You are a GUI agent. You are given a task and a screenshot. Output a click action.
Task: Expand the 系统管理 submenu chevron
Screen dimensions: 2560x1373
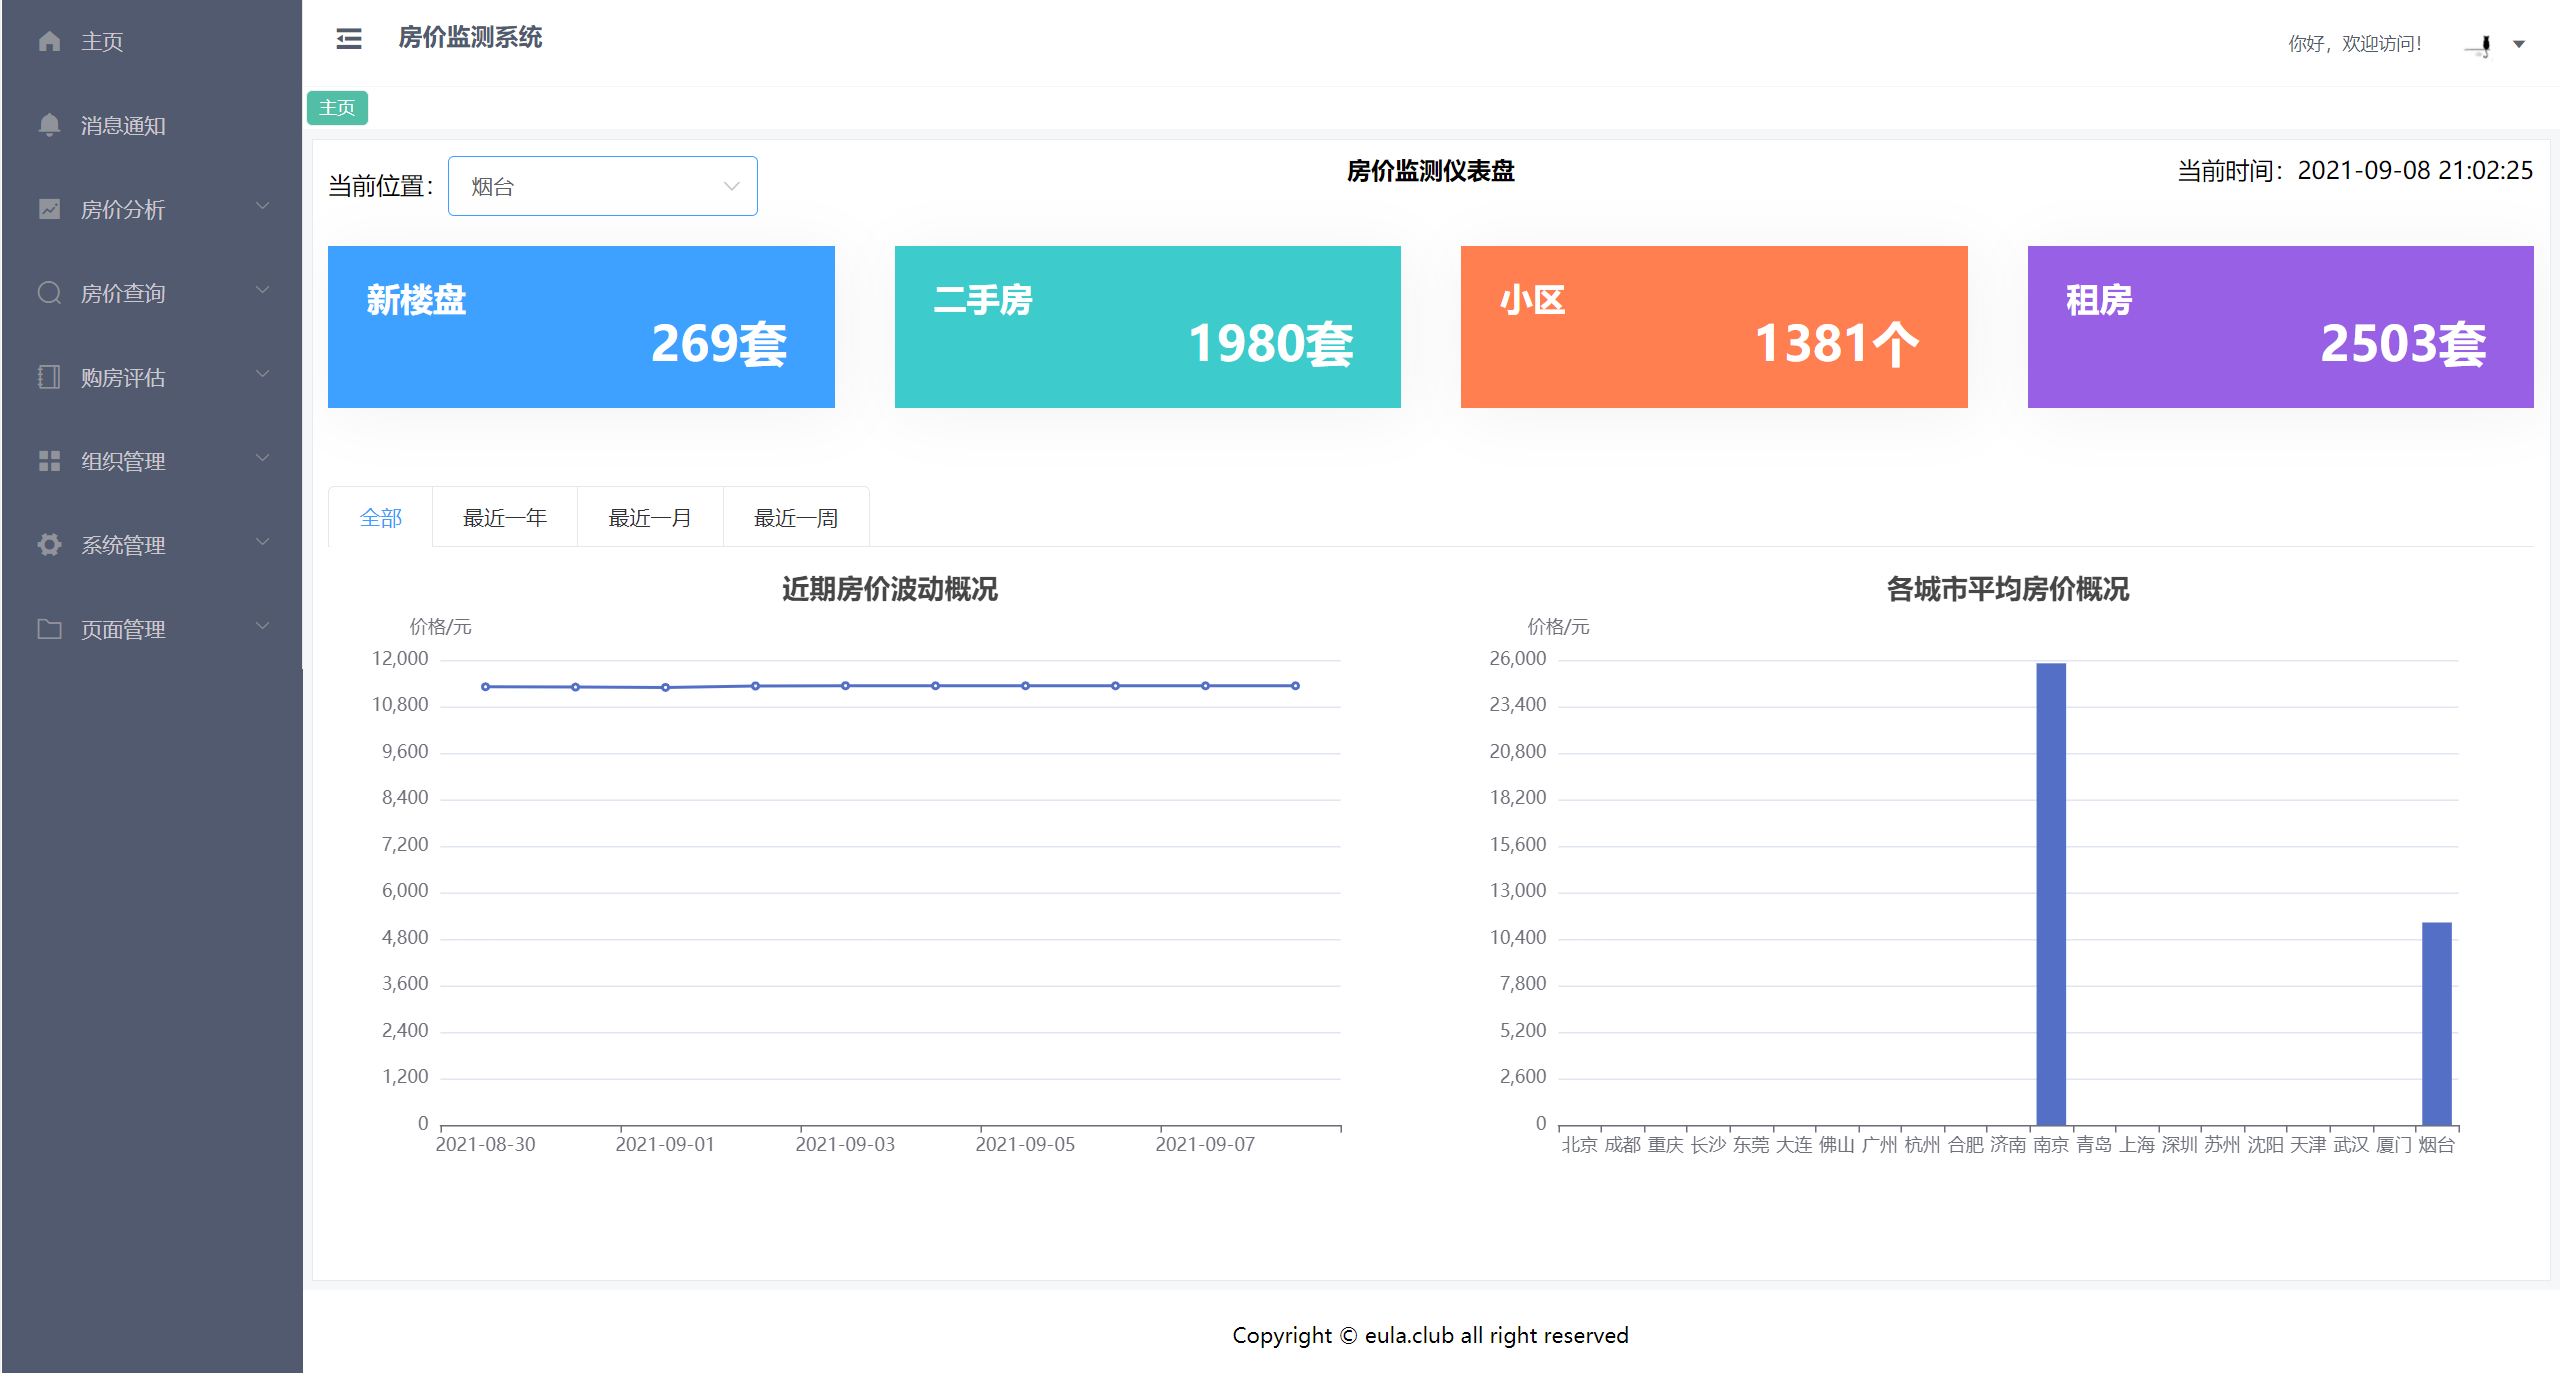coord(263,543)
